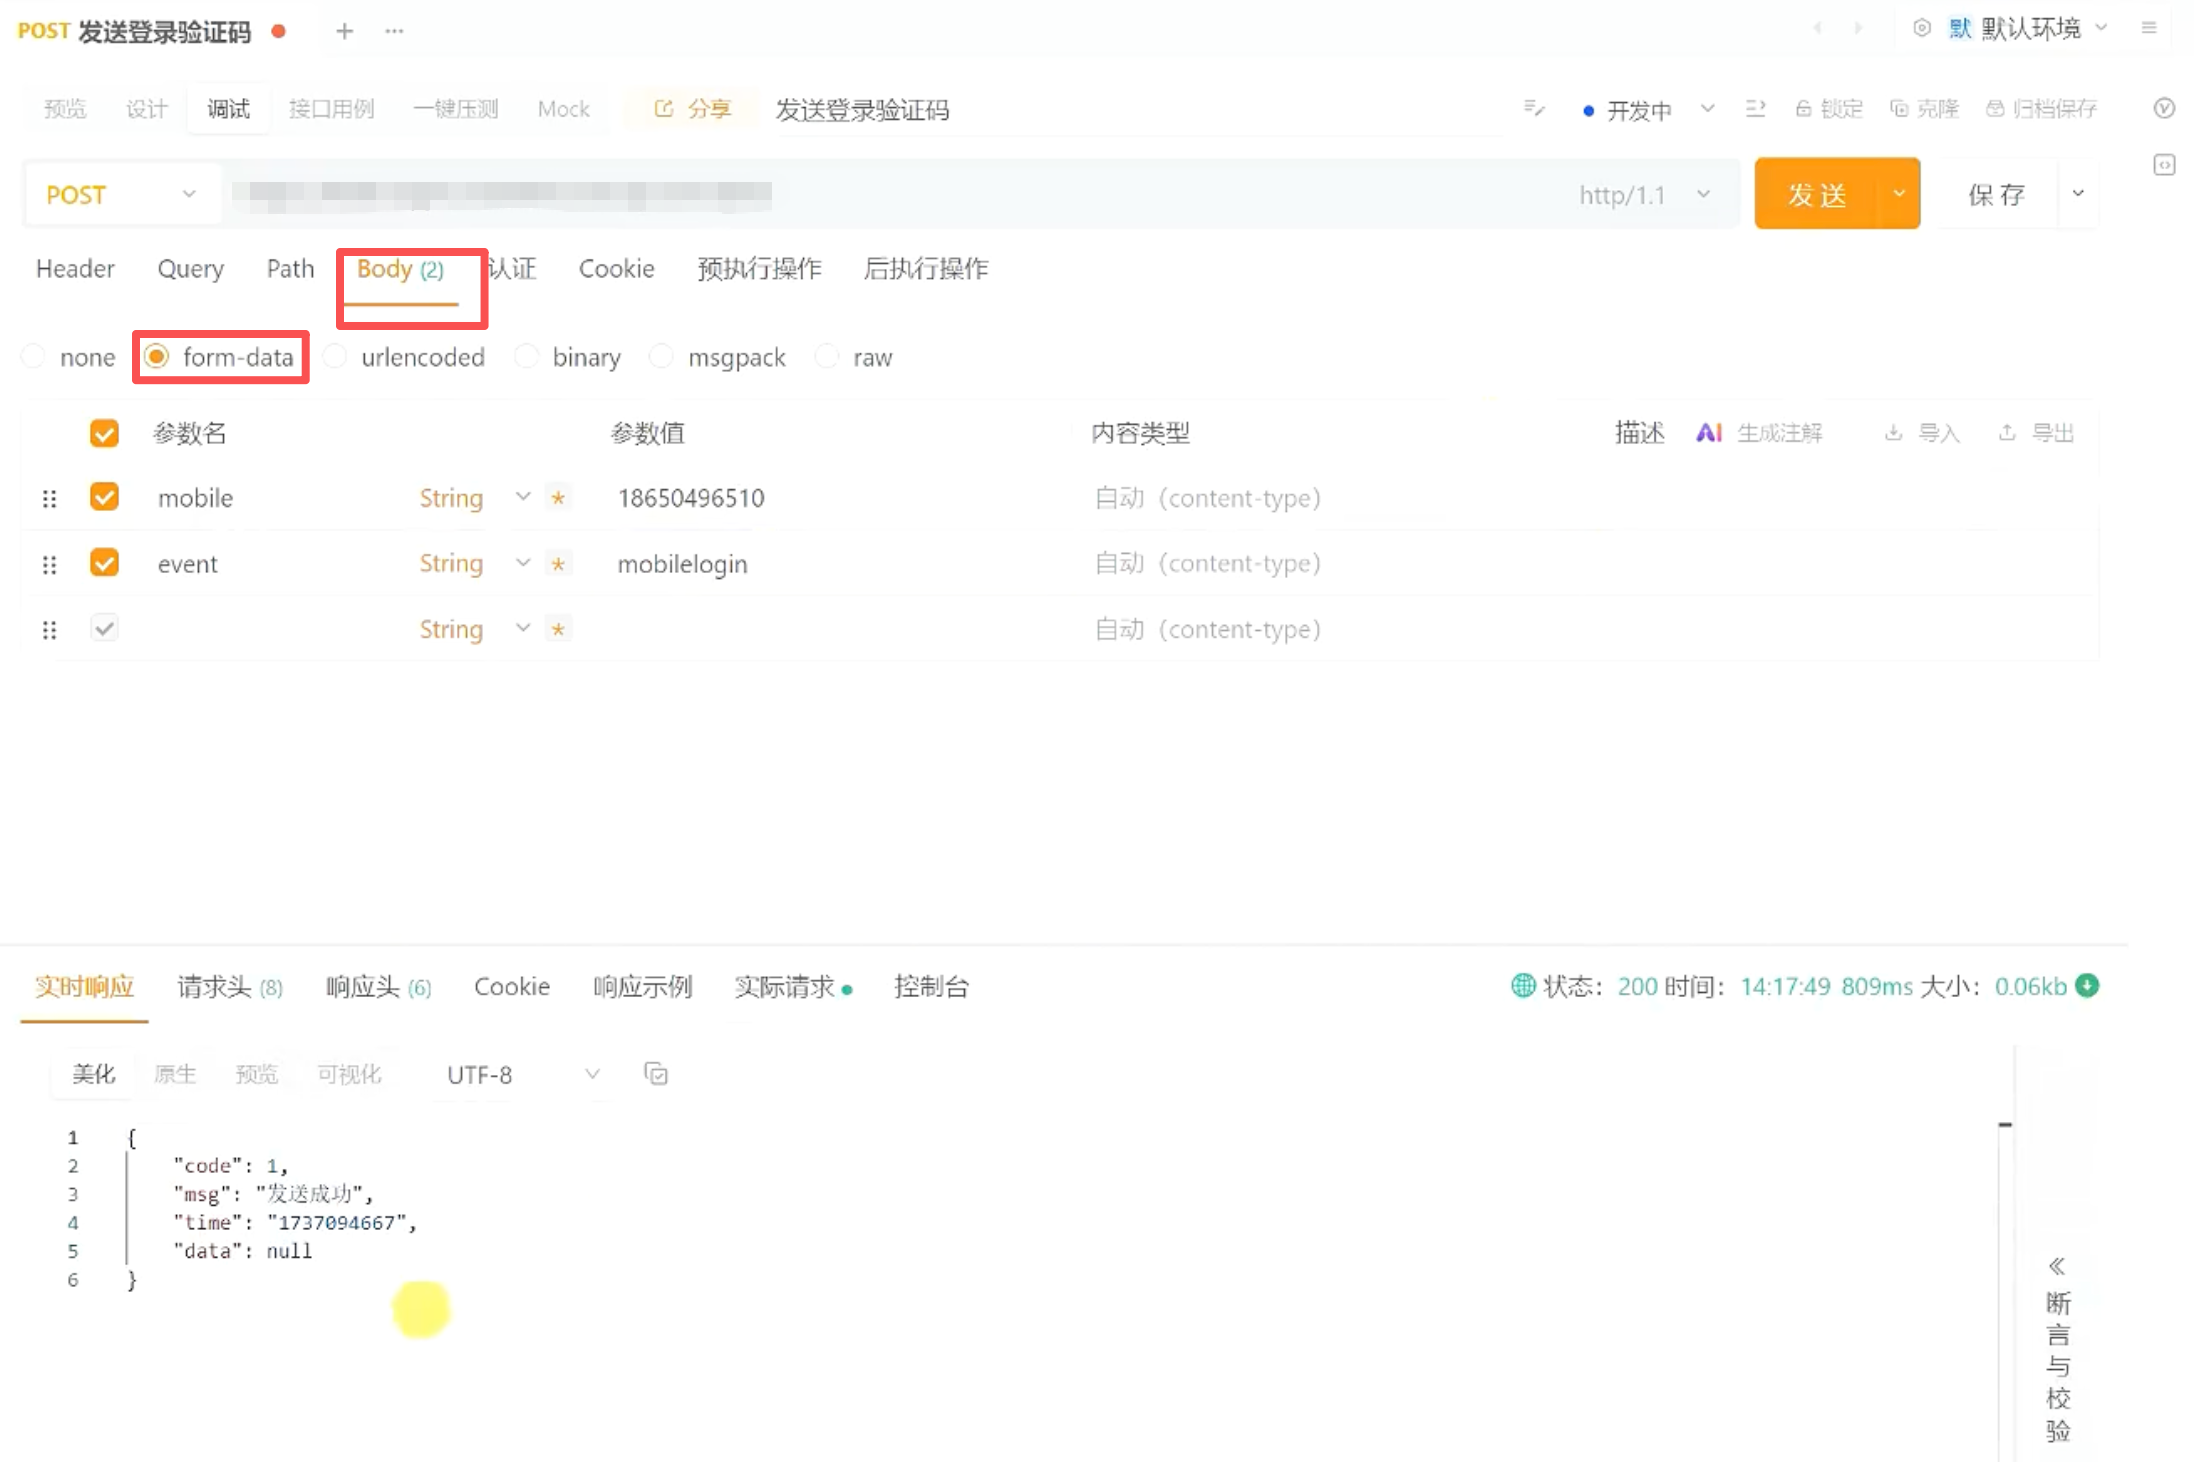Click the lock (锁定) icon
2194x1462 pixels.
click(1804, 109)
